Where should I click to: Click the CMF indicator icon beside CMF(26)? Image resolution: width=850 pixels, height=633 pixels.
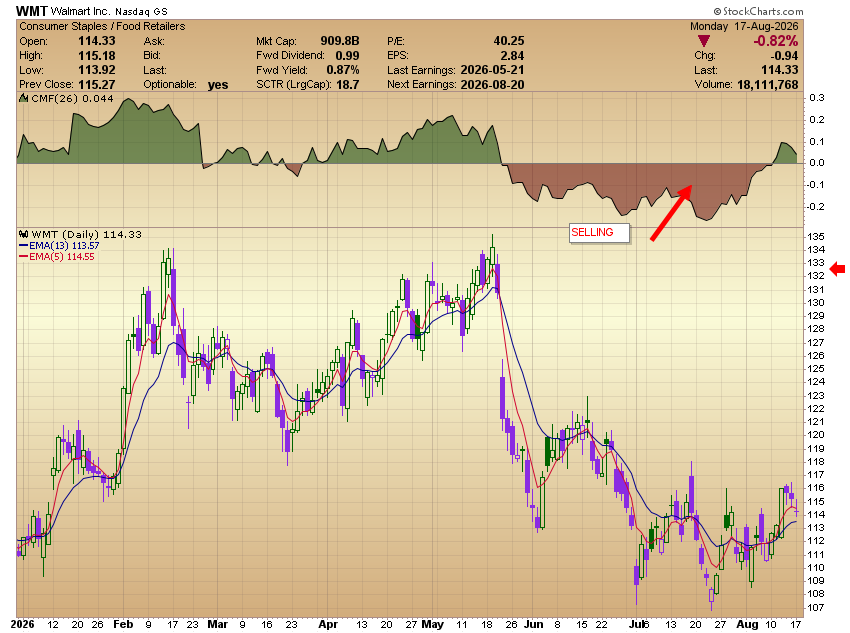[23, 98]
